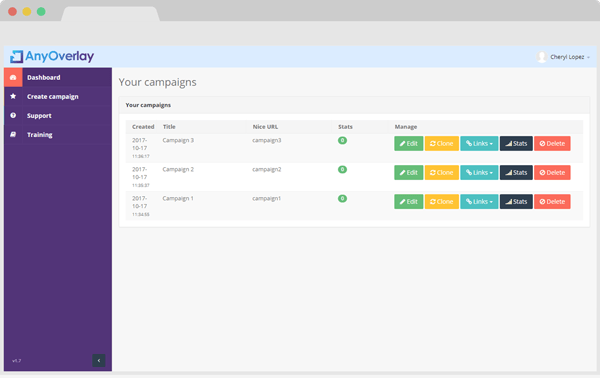Click the green stats badge for Campaign 2
The width and height of the screenshot is (600, 378).
click(x=342, y=169)
